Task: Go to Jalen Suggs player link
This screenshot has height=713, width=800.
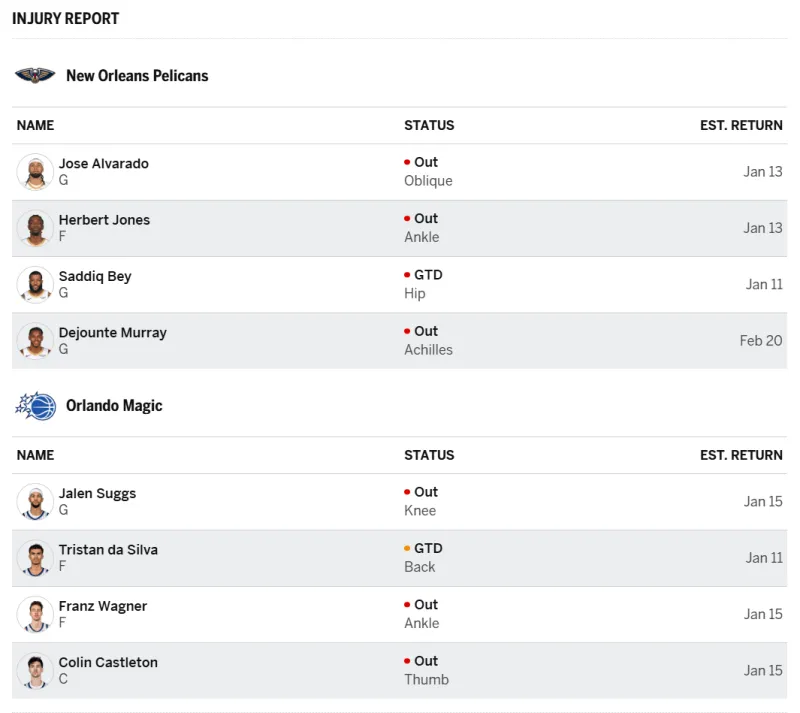Action: tap(97, 493)
